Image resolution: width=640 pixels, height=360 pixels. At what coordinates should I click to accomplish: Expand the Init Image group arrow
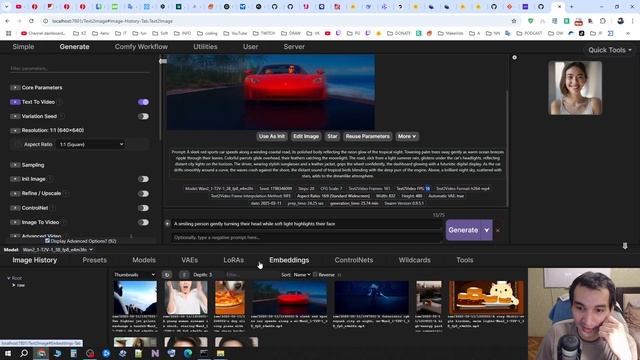15,179
